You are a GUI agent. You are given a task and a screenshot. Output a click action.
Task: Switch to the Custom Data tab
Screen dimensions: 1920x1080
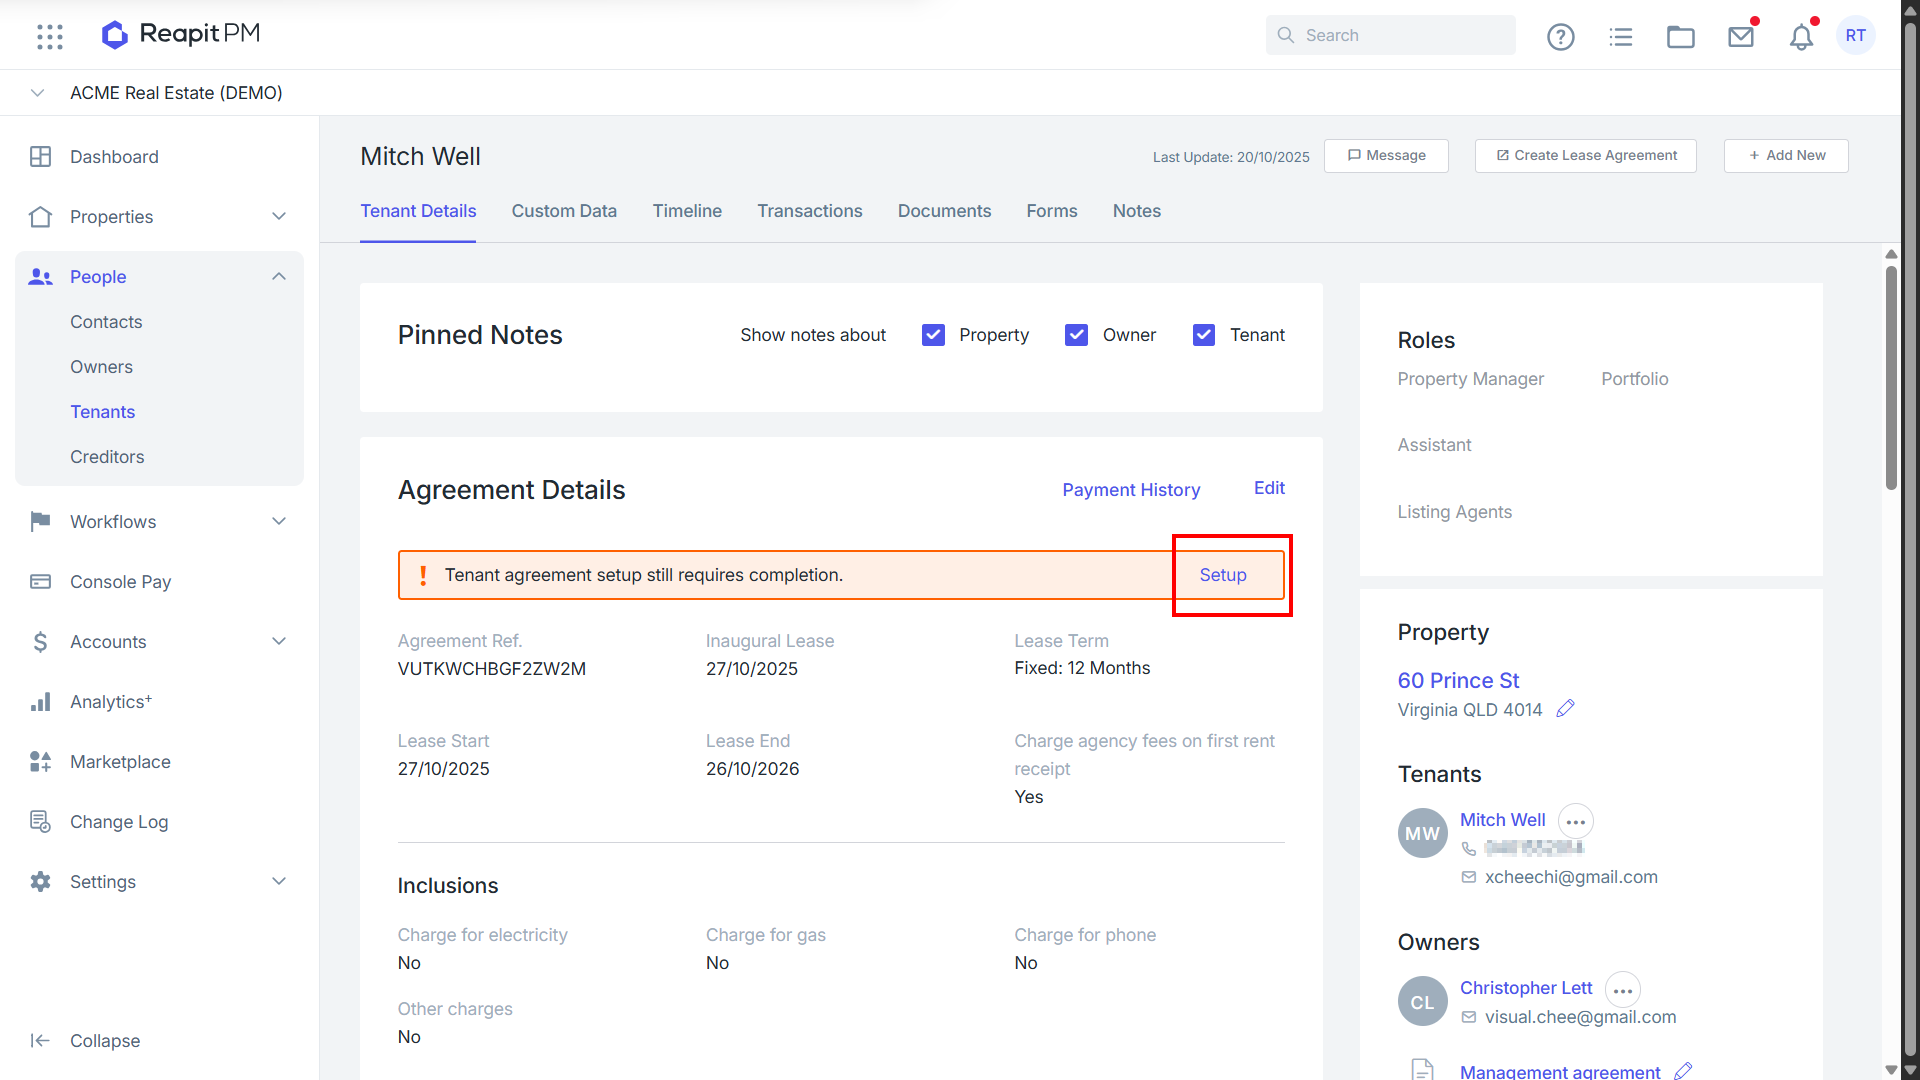coord(564,211)
